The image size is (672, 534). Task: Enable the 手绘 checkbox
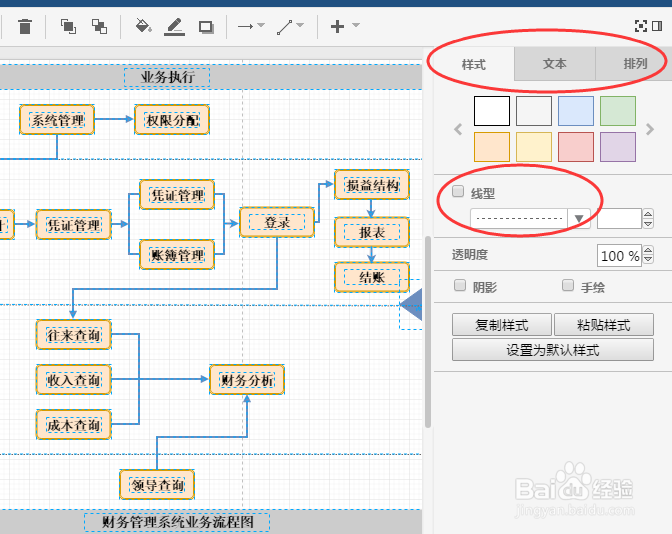tap(568, 285)
